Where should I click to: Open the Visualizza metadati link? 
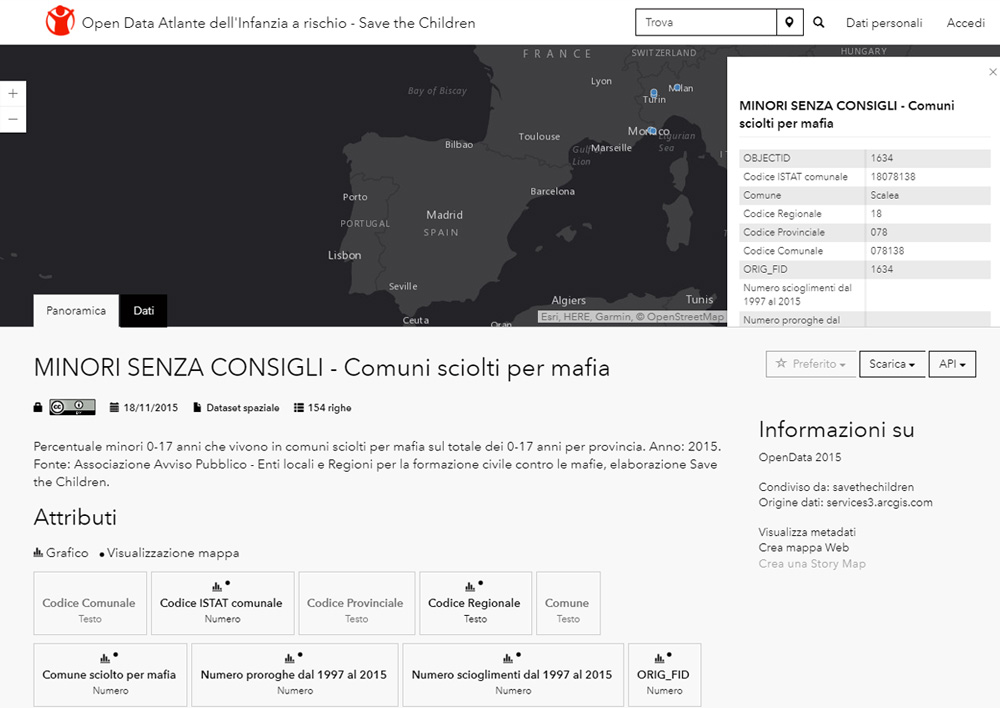(x=807, y=532)
